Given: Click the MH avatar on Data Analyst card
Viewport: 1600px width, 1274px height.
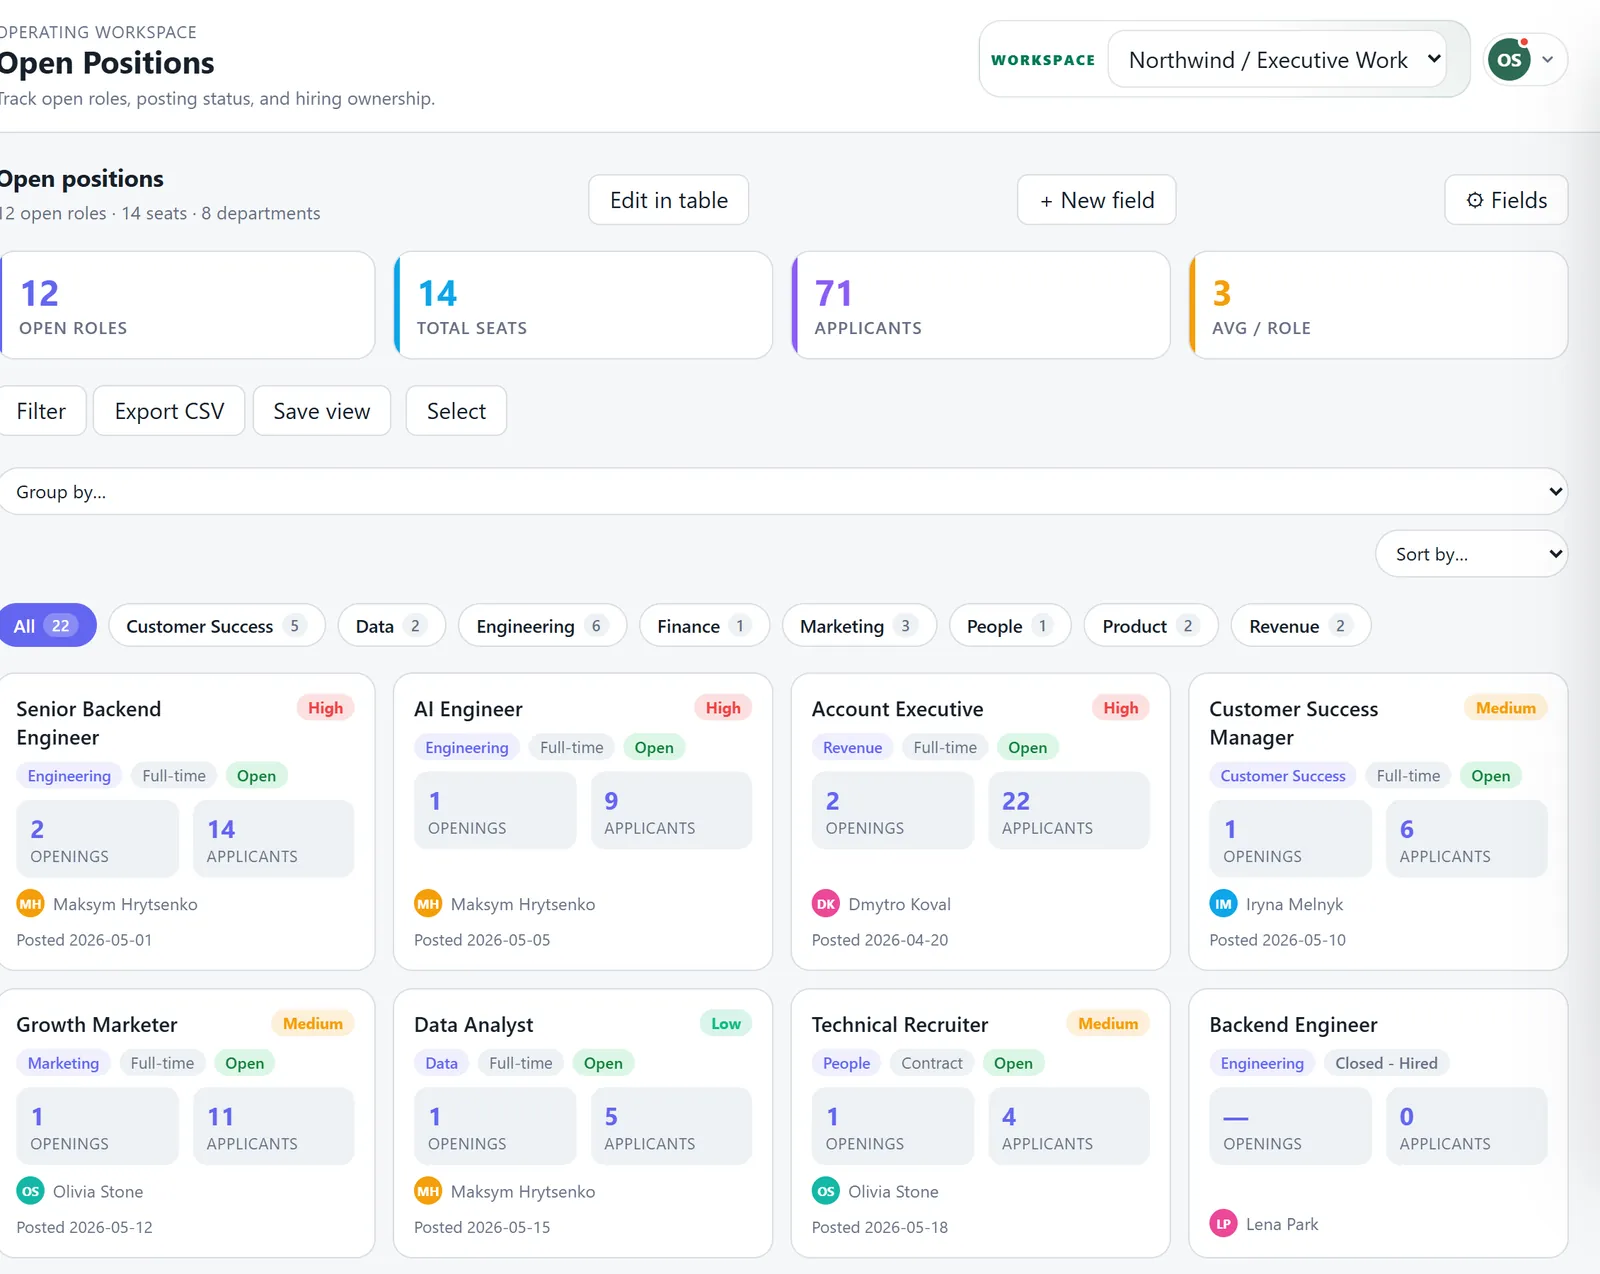Looking at the screenshot, I should pyautogui.click(x=428, y=1191).
